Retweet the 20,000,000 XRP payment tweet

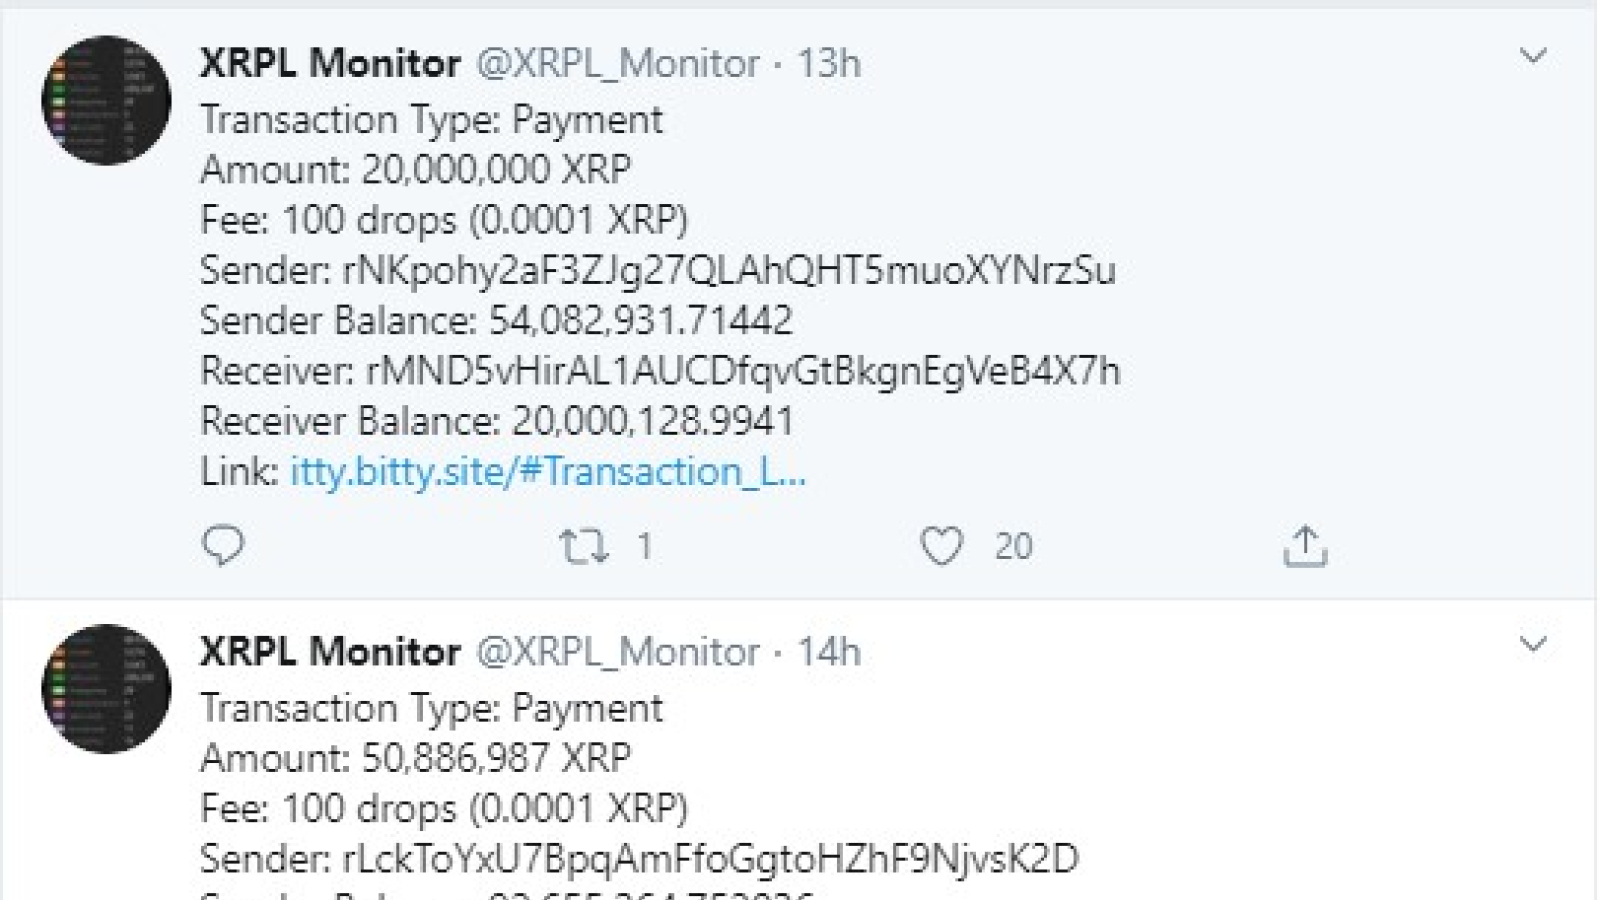pyautogui.click(x=583, y=546)
